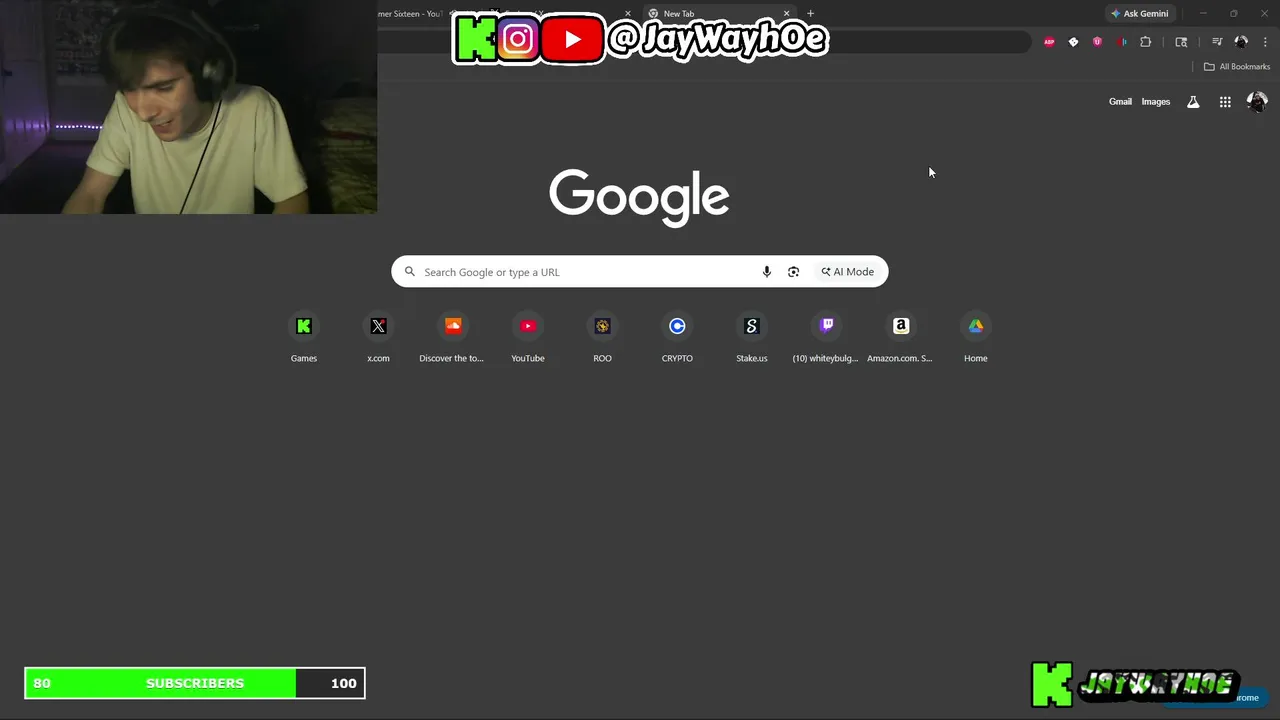Switch to the 'mer Sixteen - YouTube' tab

pos(410,14)
